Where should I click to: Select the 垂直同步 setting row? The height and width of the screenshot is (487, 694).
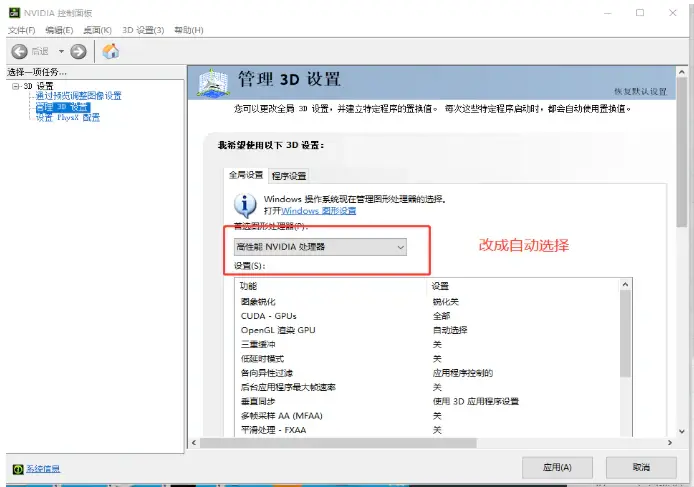point(428,402)
